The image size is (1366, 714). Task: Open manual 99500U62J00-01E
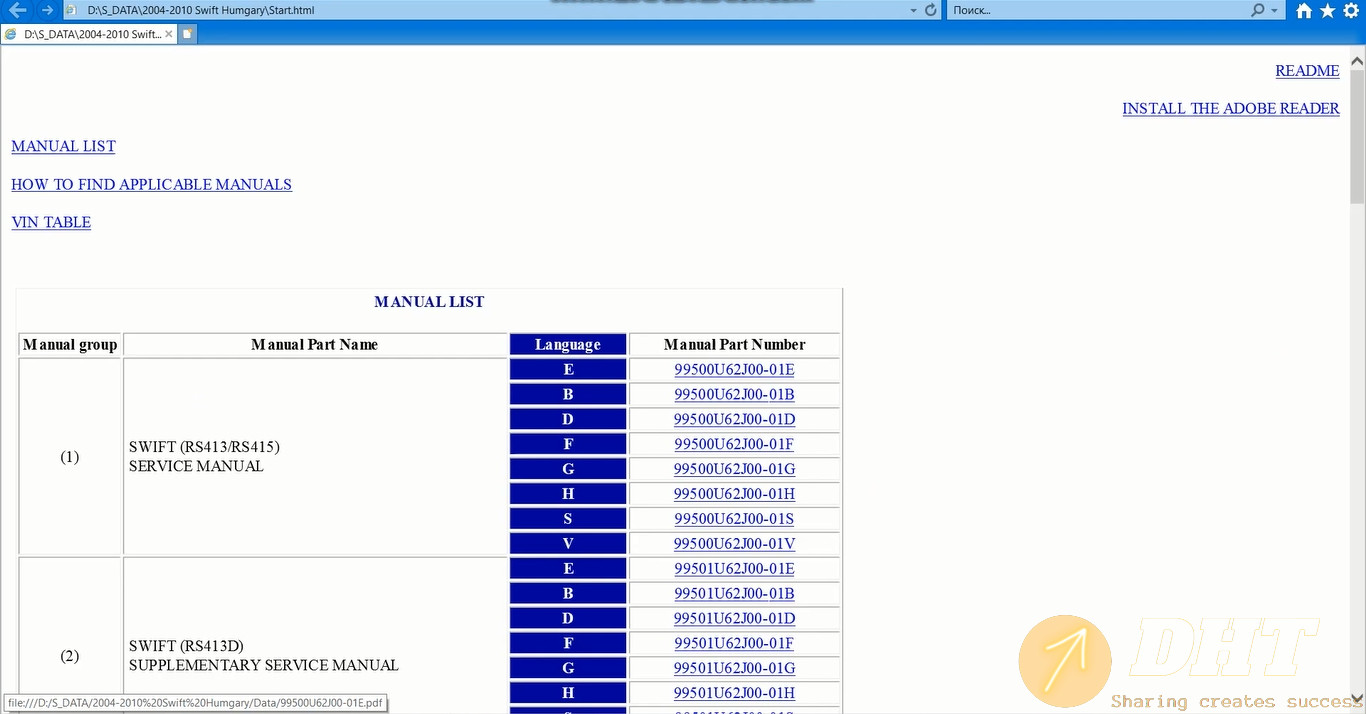(734, 370)
